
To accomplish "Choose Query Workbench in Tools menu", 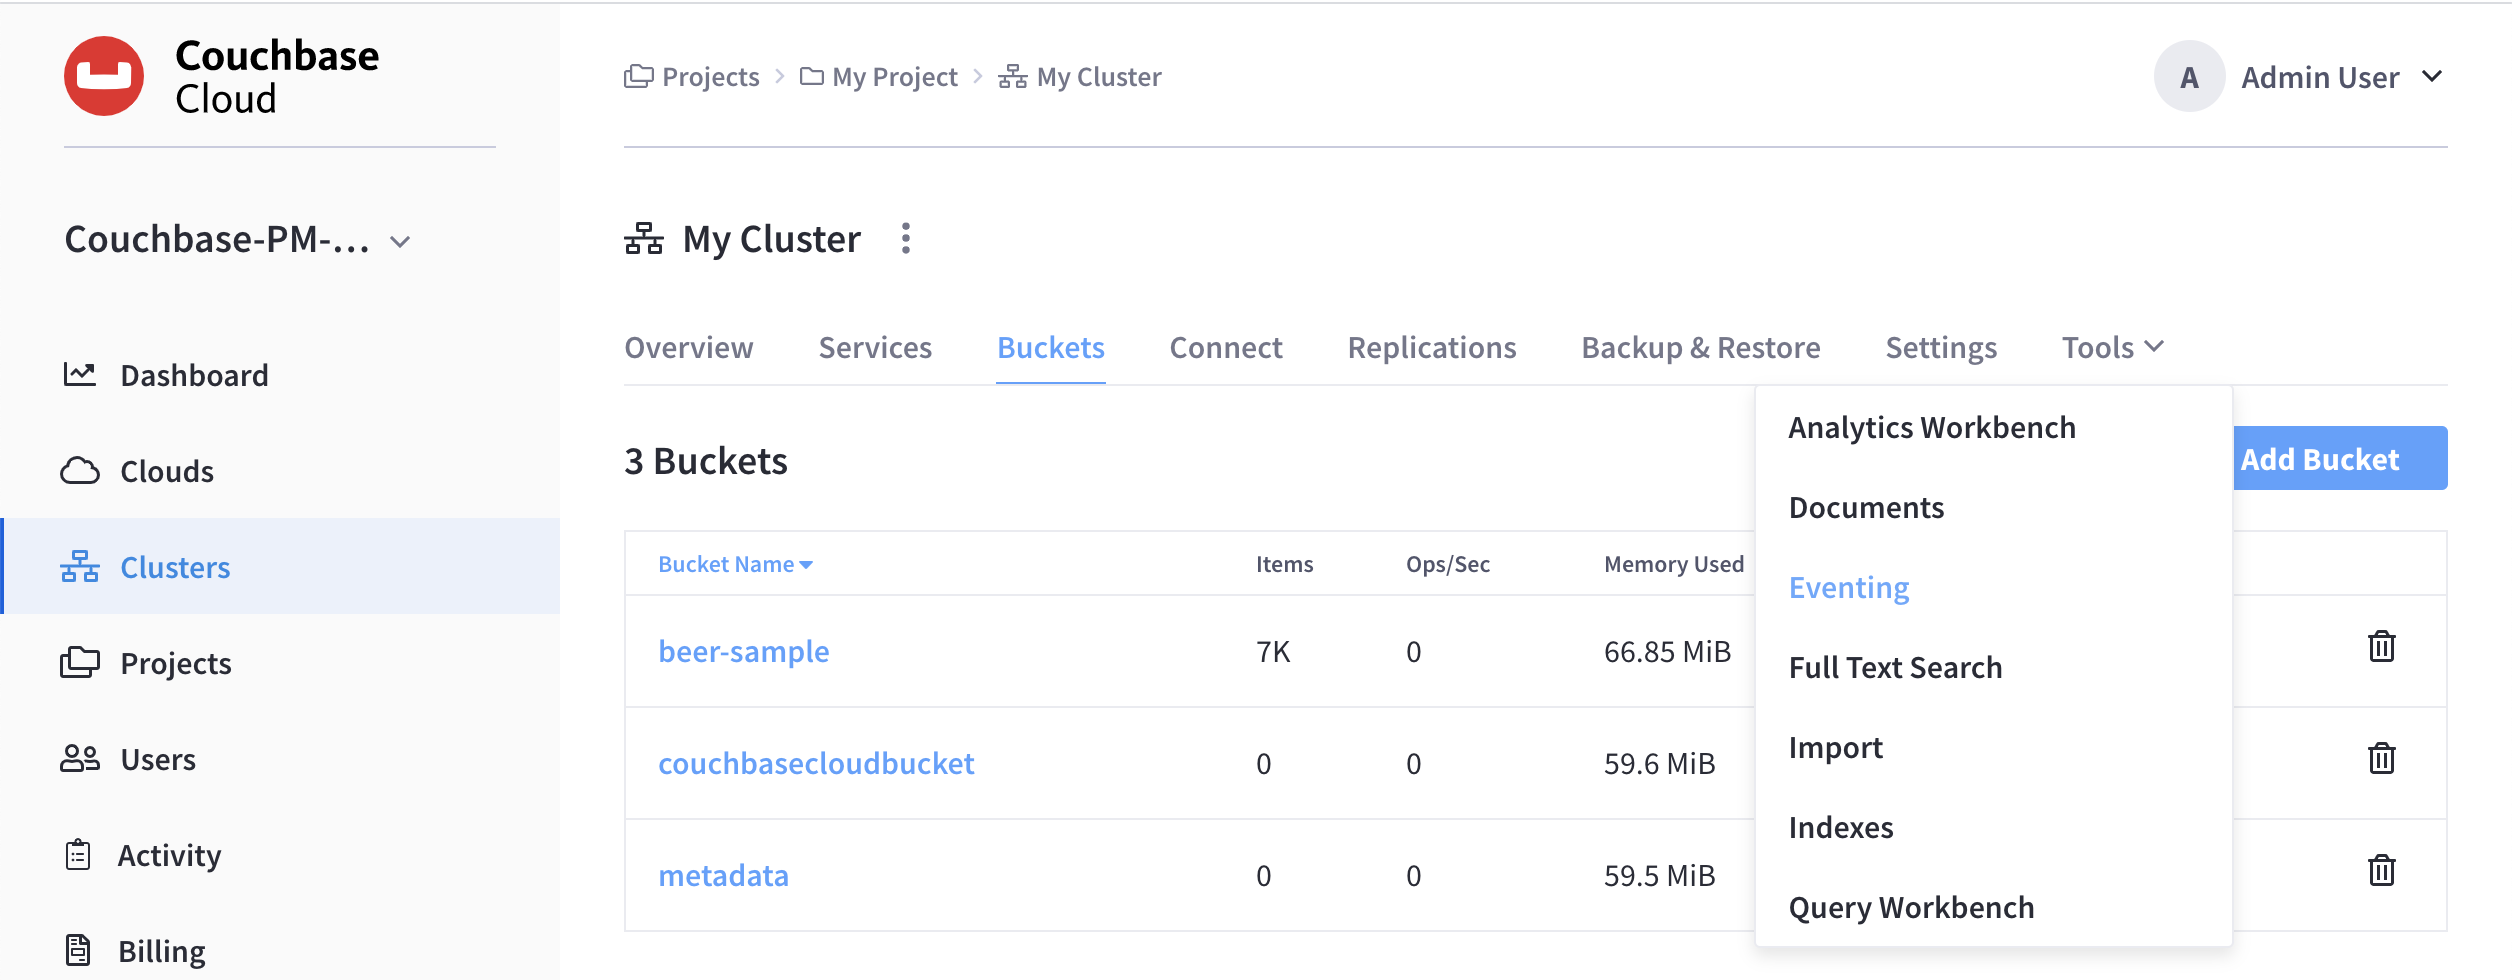I will 1910,907.
